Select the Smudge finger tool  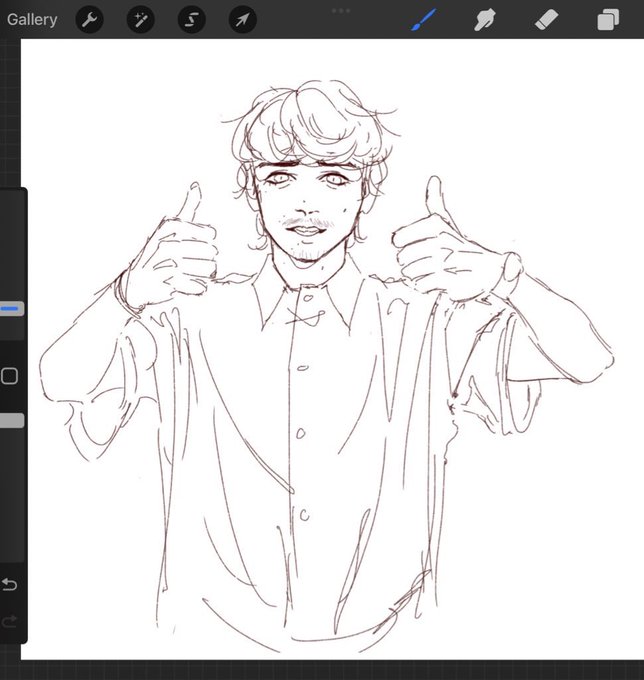click(x=484, y=20)
